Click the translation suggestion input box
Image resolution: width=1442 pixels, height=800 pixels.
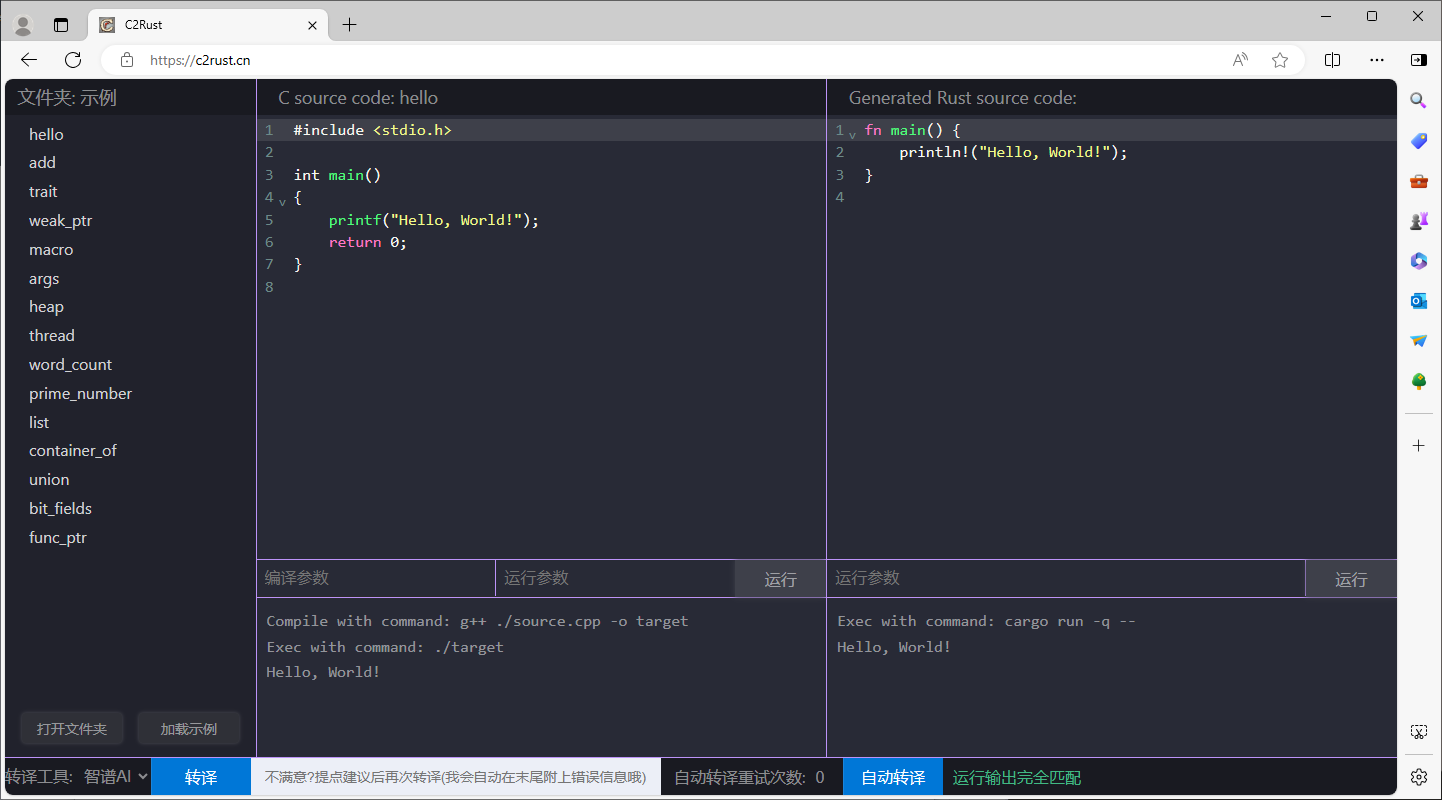pos(456,777)
